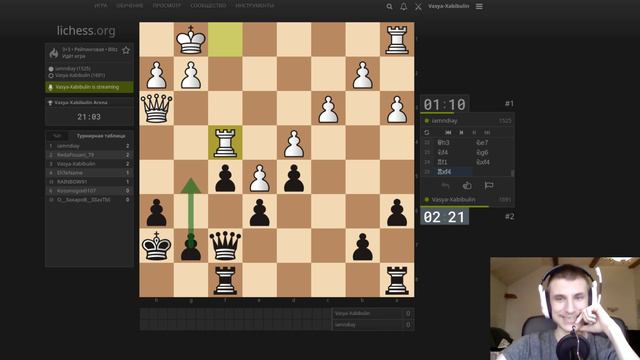Select the white rook on a1
640x360 pixels.
click(x=397, y=40)
